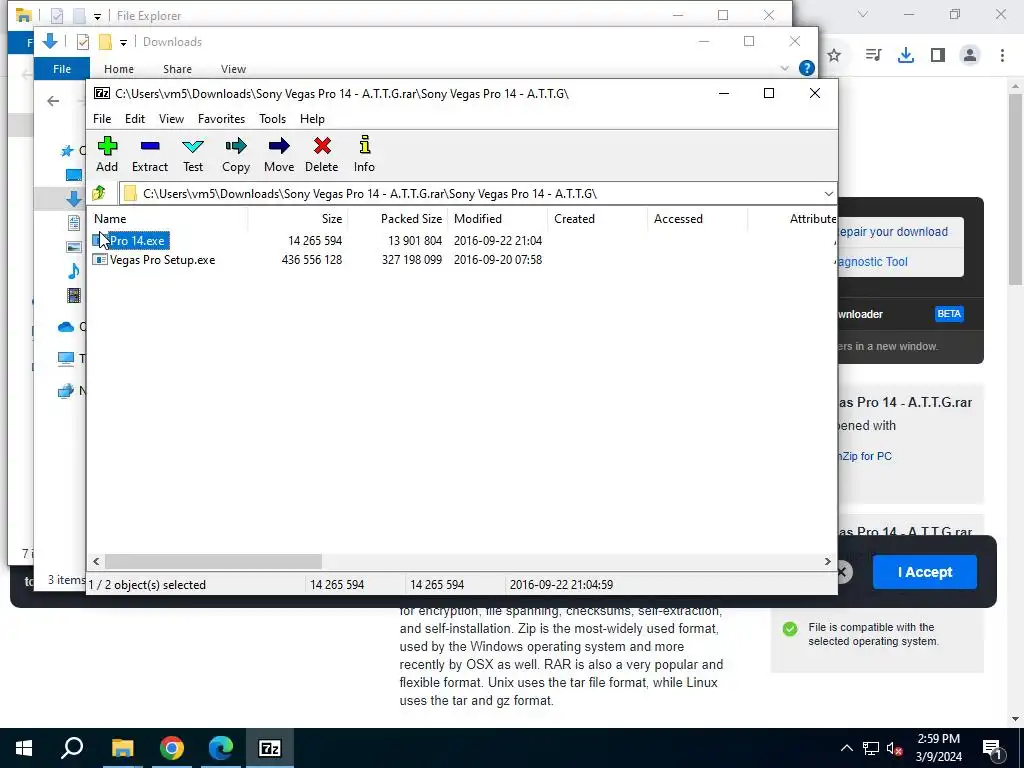Viewport: 1024px width, 768px height.
Task: Open the Chrome media control icon
Action: (873, 56)
